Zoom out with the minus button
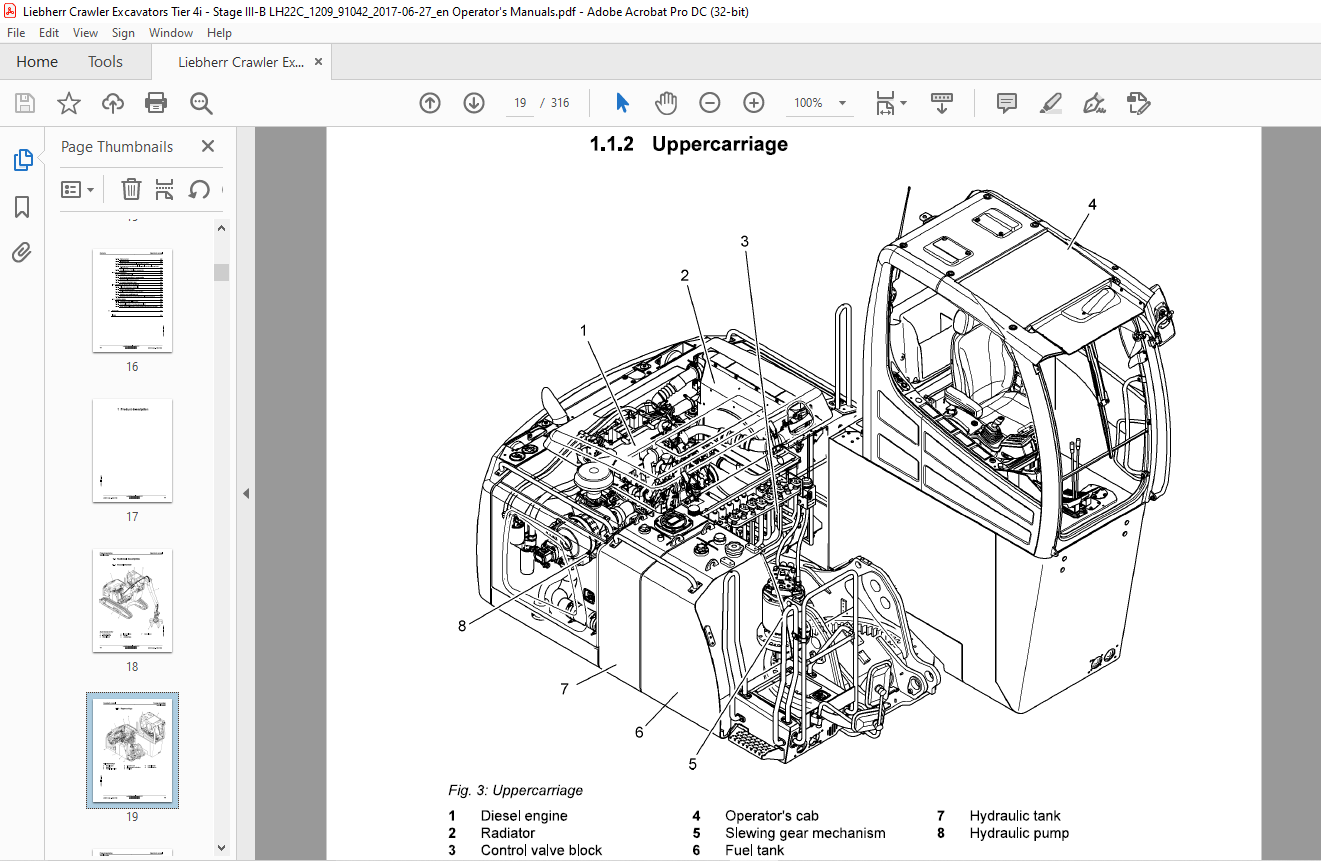The image size is (1321, 861). tap(710, 103)
